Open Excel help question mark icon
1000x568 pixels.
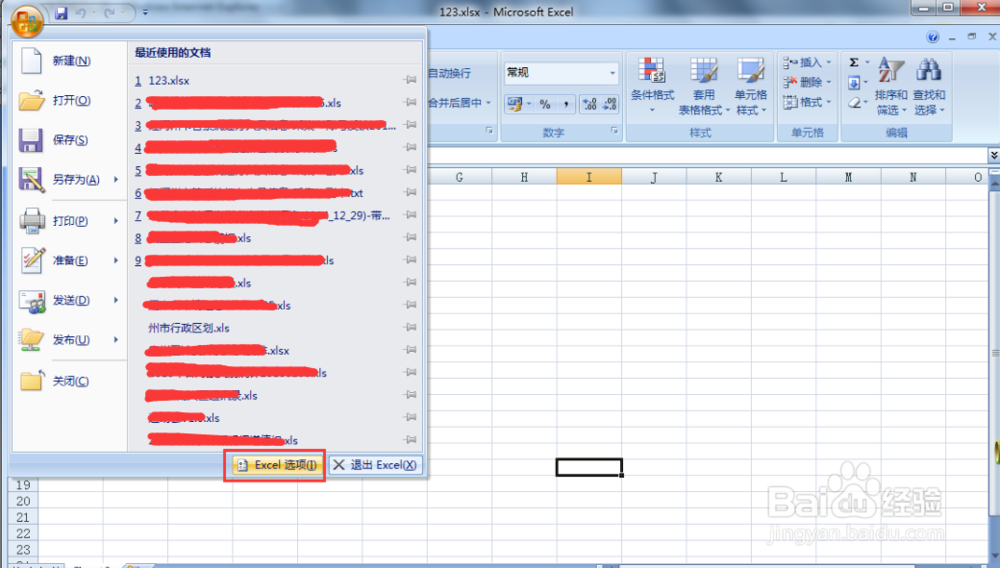click(932, 37)
